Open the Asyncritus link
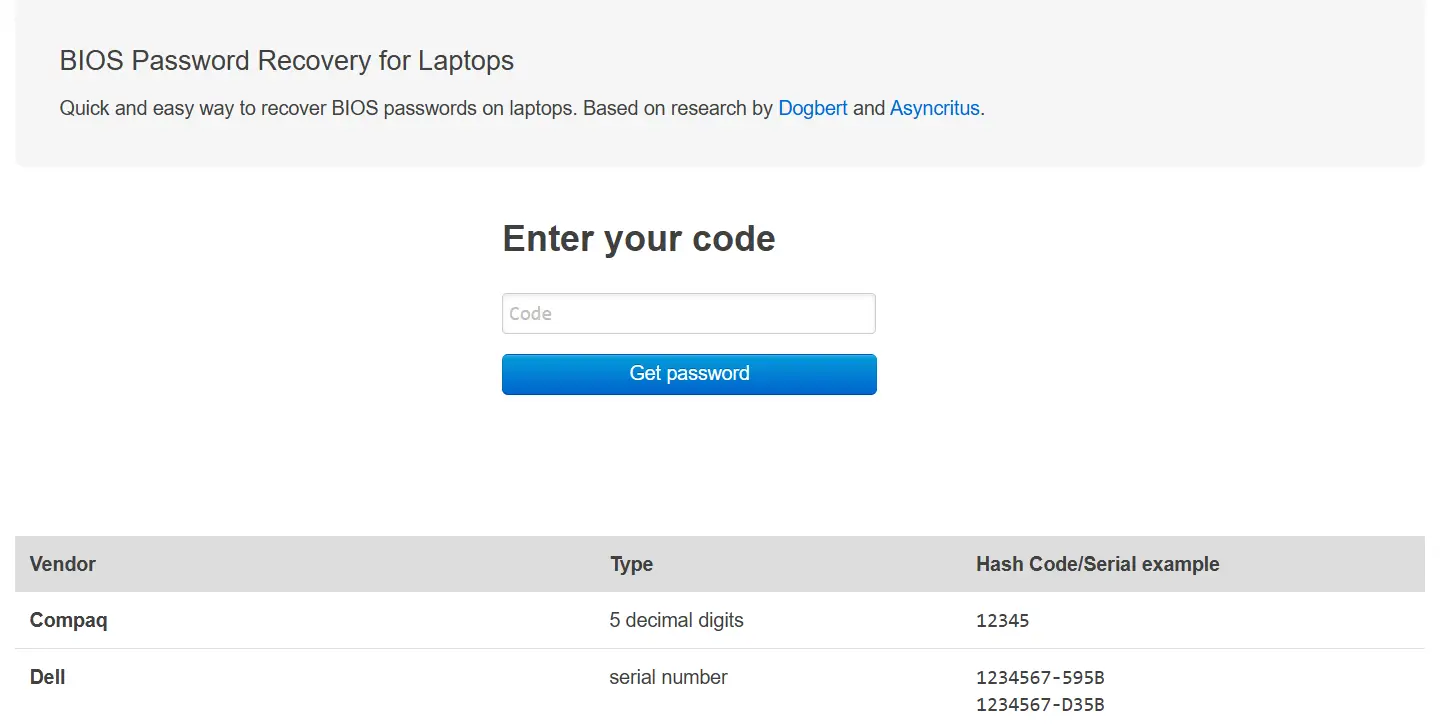This screenshot has height=724, width=1442. click(x=934, y=108)
